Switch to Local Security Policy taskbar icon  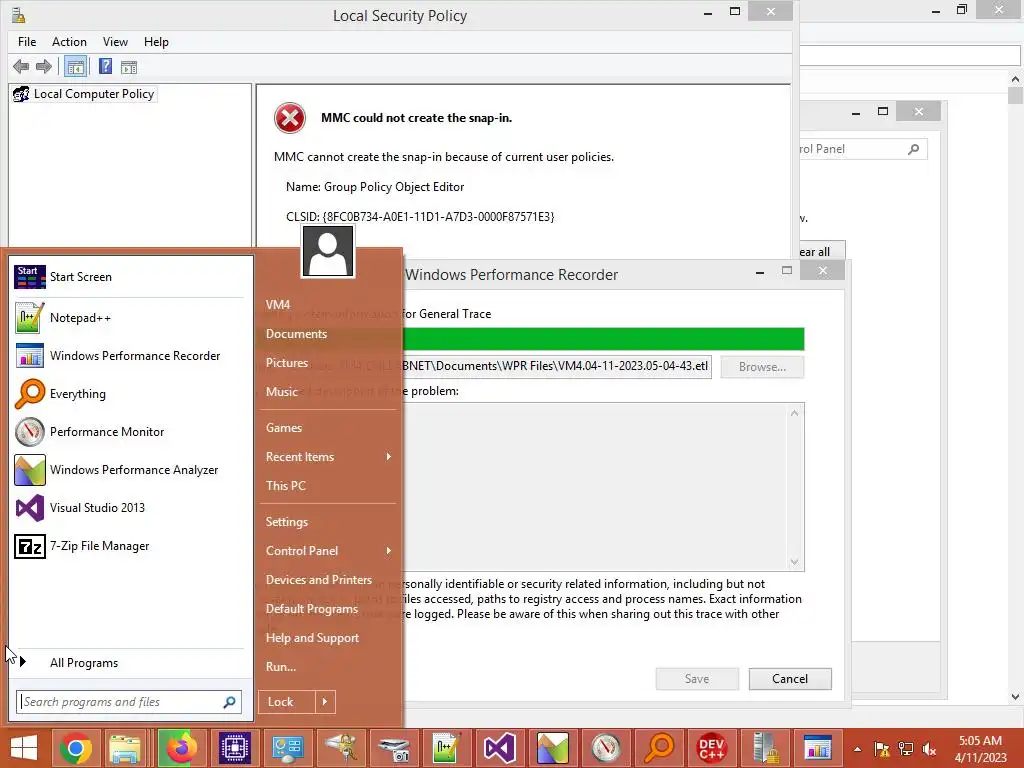764,748
